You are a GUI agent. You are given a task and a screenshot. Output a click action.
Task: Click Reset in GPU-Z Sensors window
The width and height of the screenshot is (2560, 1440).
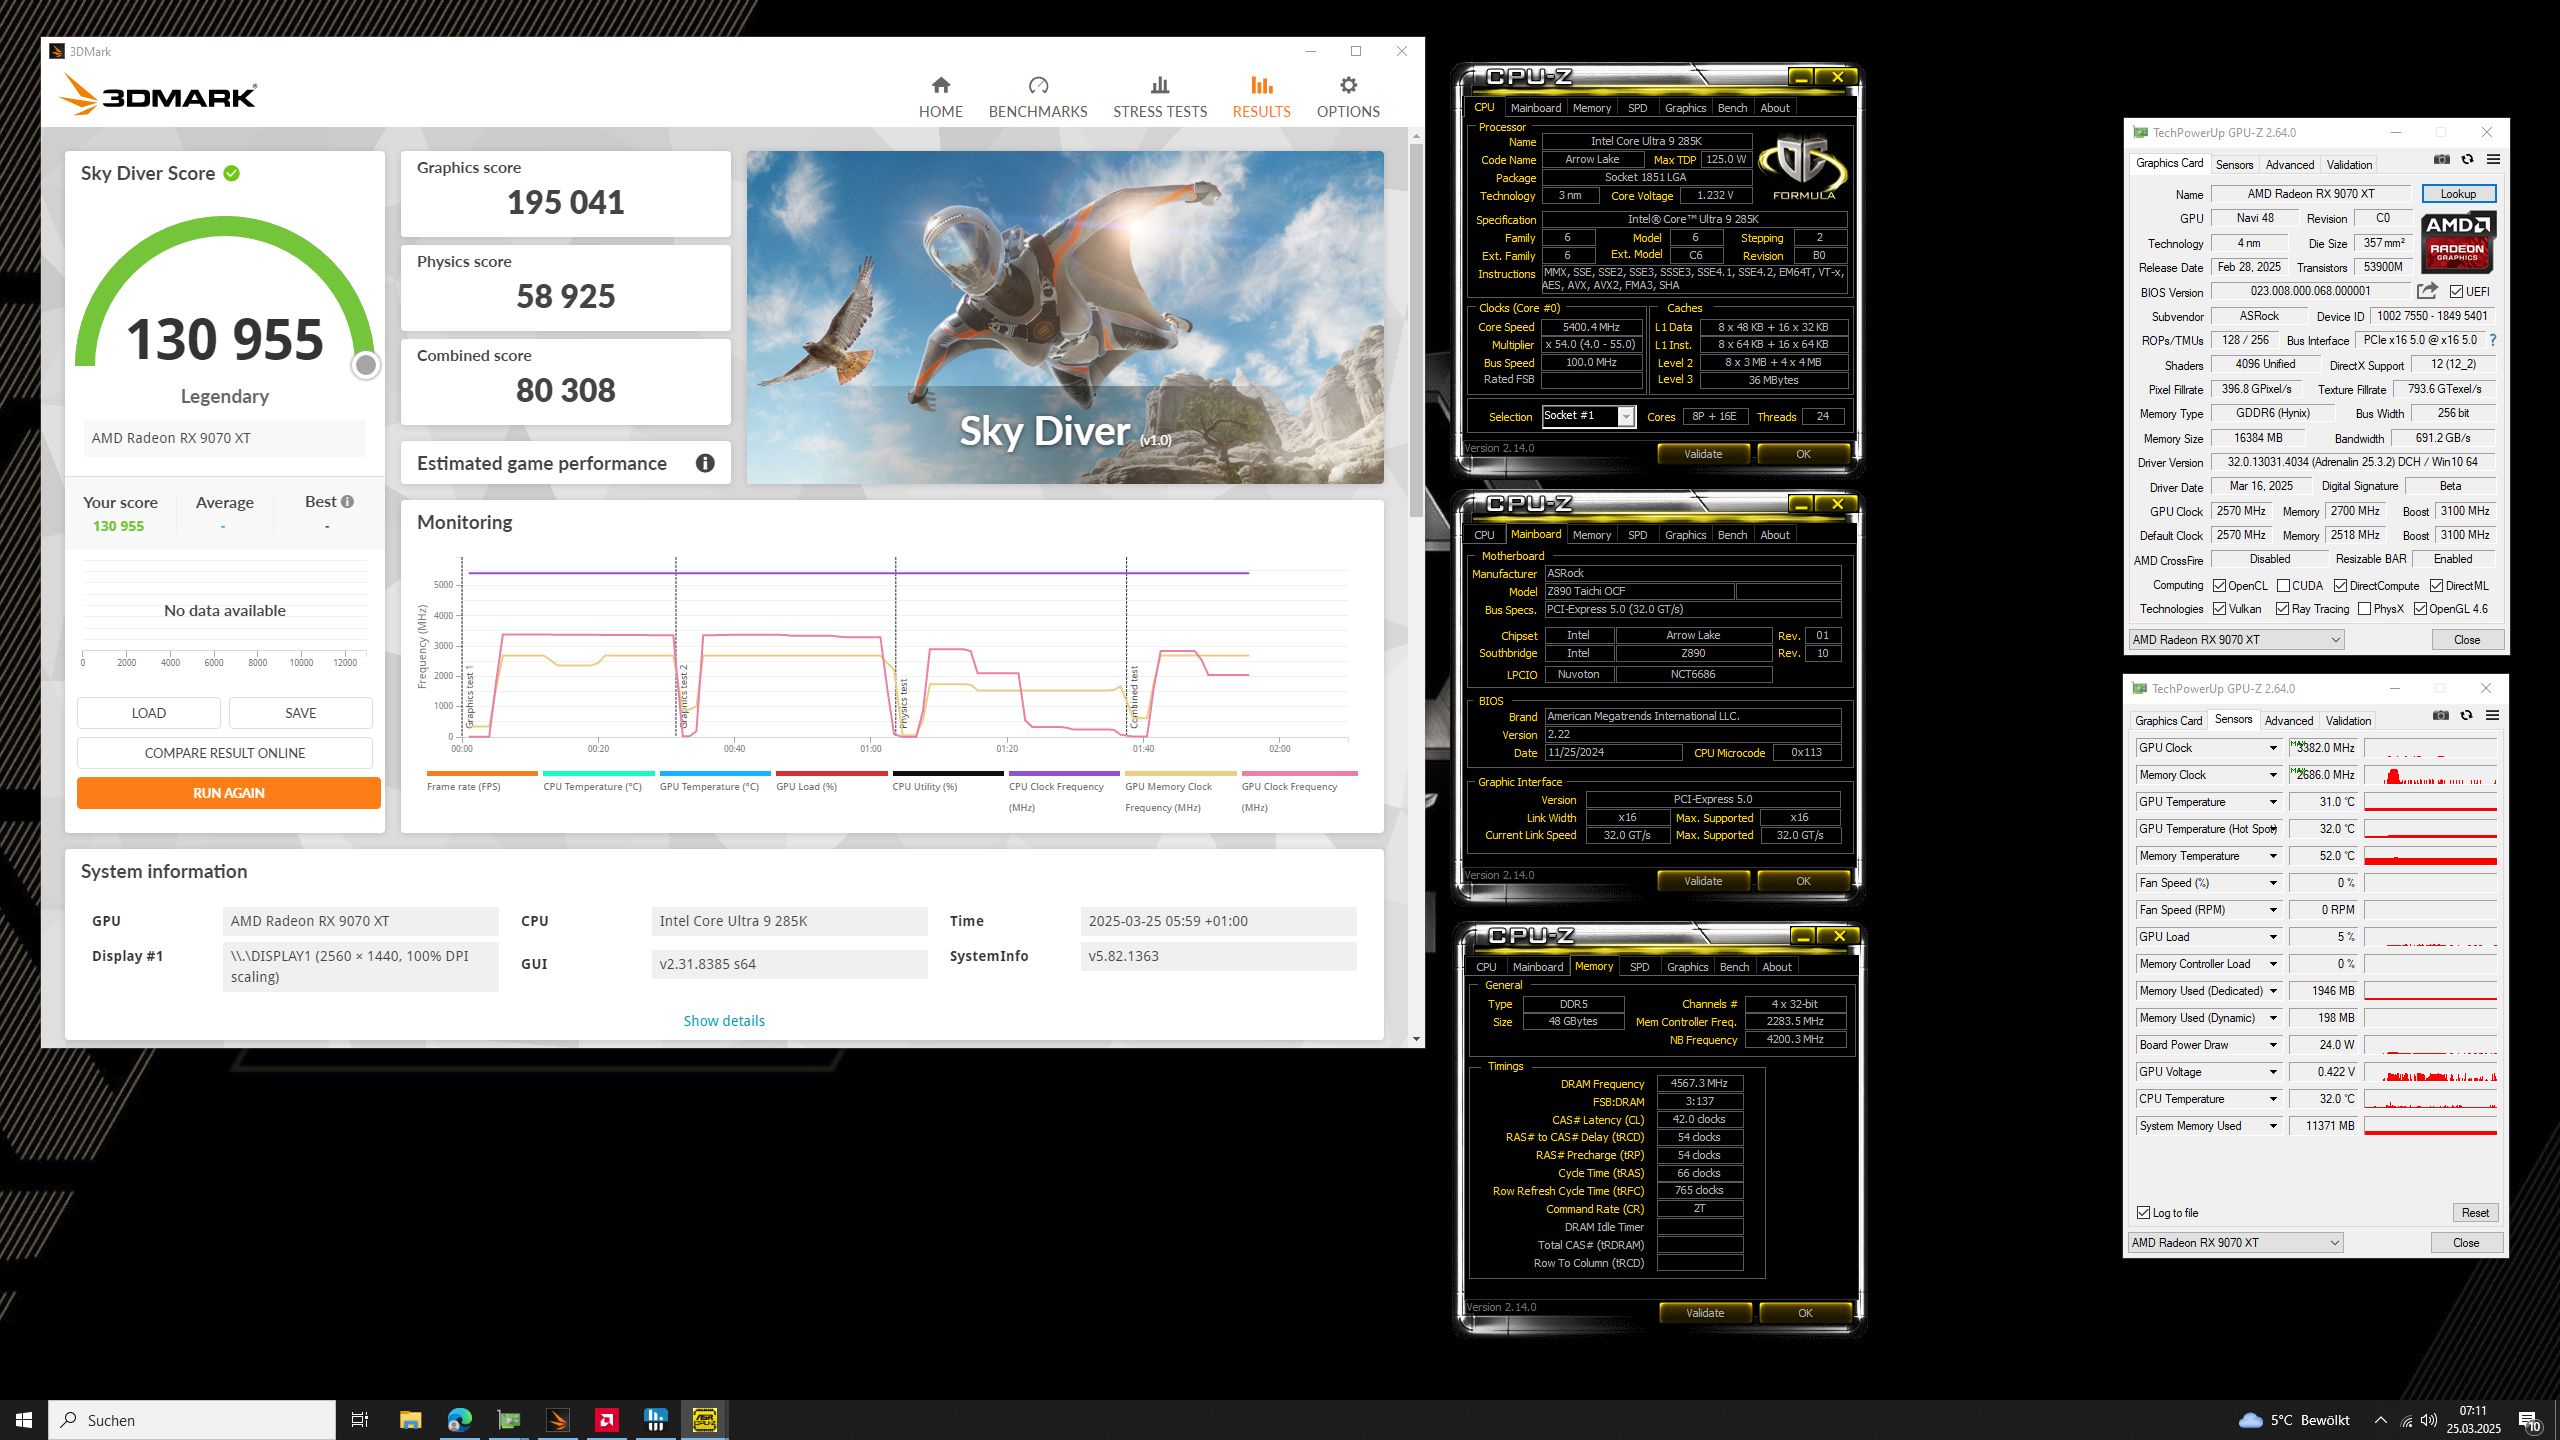[x=2475, y=1213]
